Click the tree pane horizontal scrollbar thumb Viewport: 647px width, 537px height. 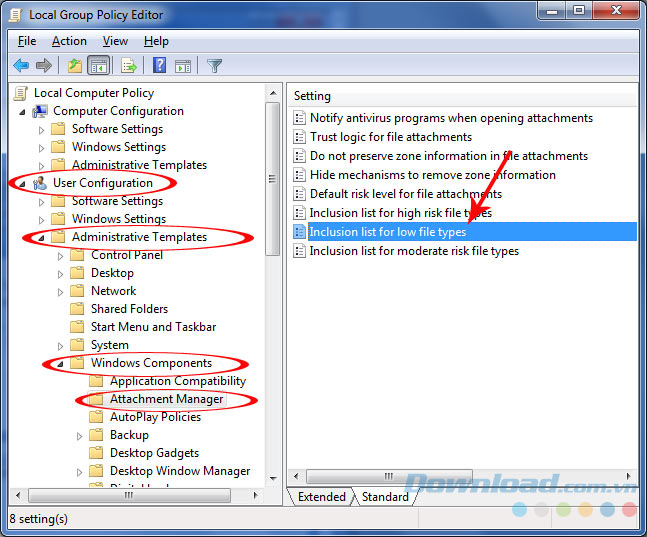coord(129,495)
